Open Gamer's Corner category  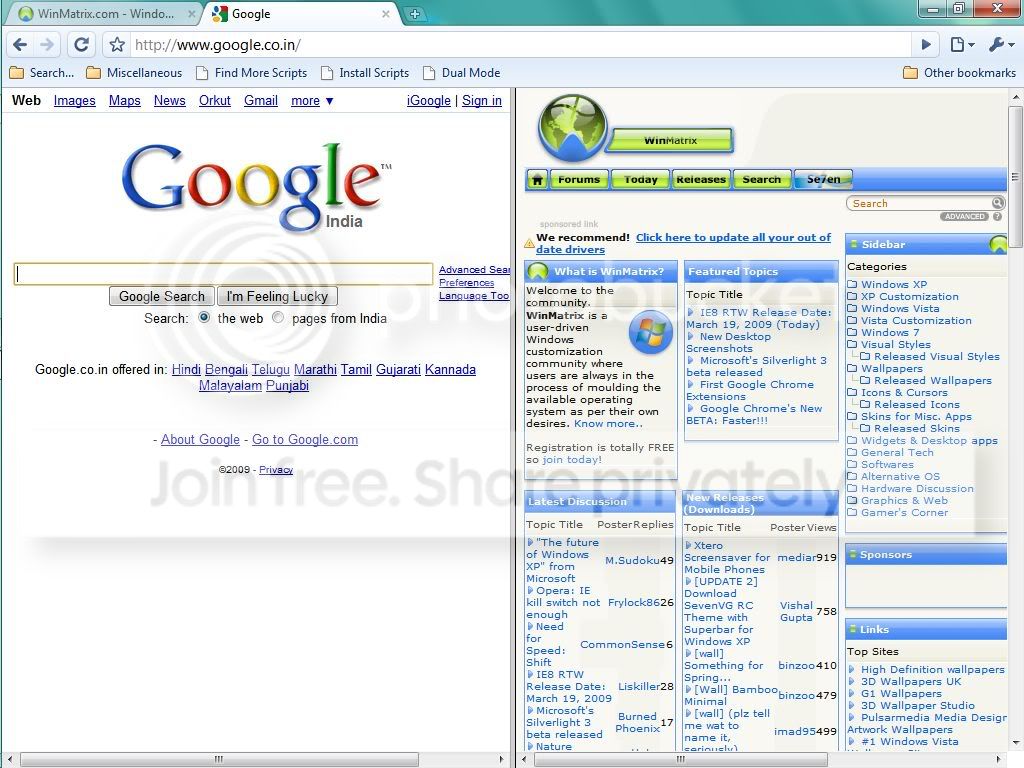pyautogui.click(x=897, y=513)
